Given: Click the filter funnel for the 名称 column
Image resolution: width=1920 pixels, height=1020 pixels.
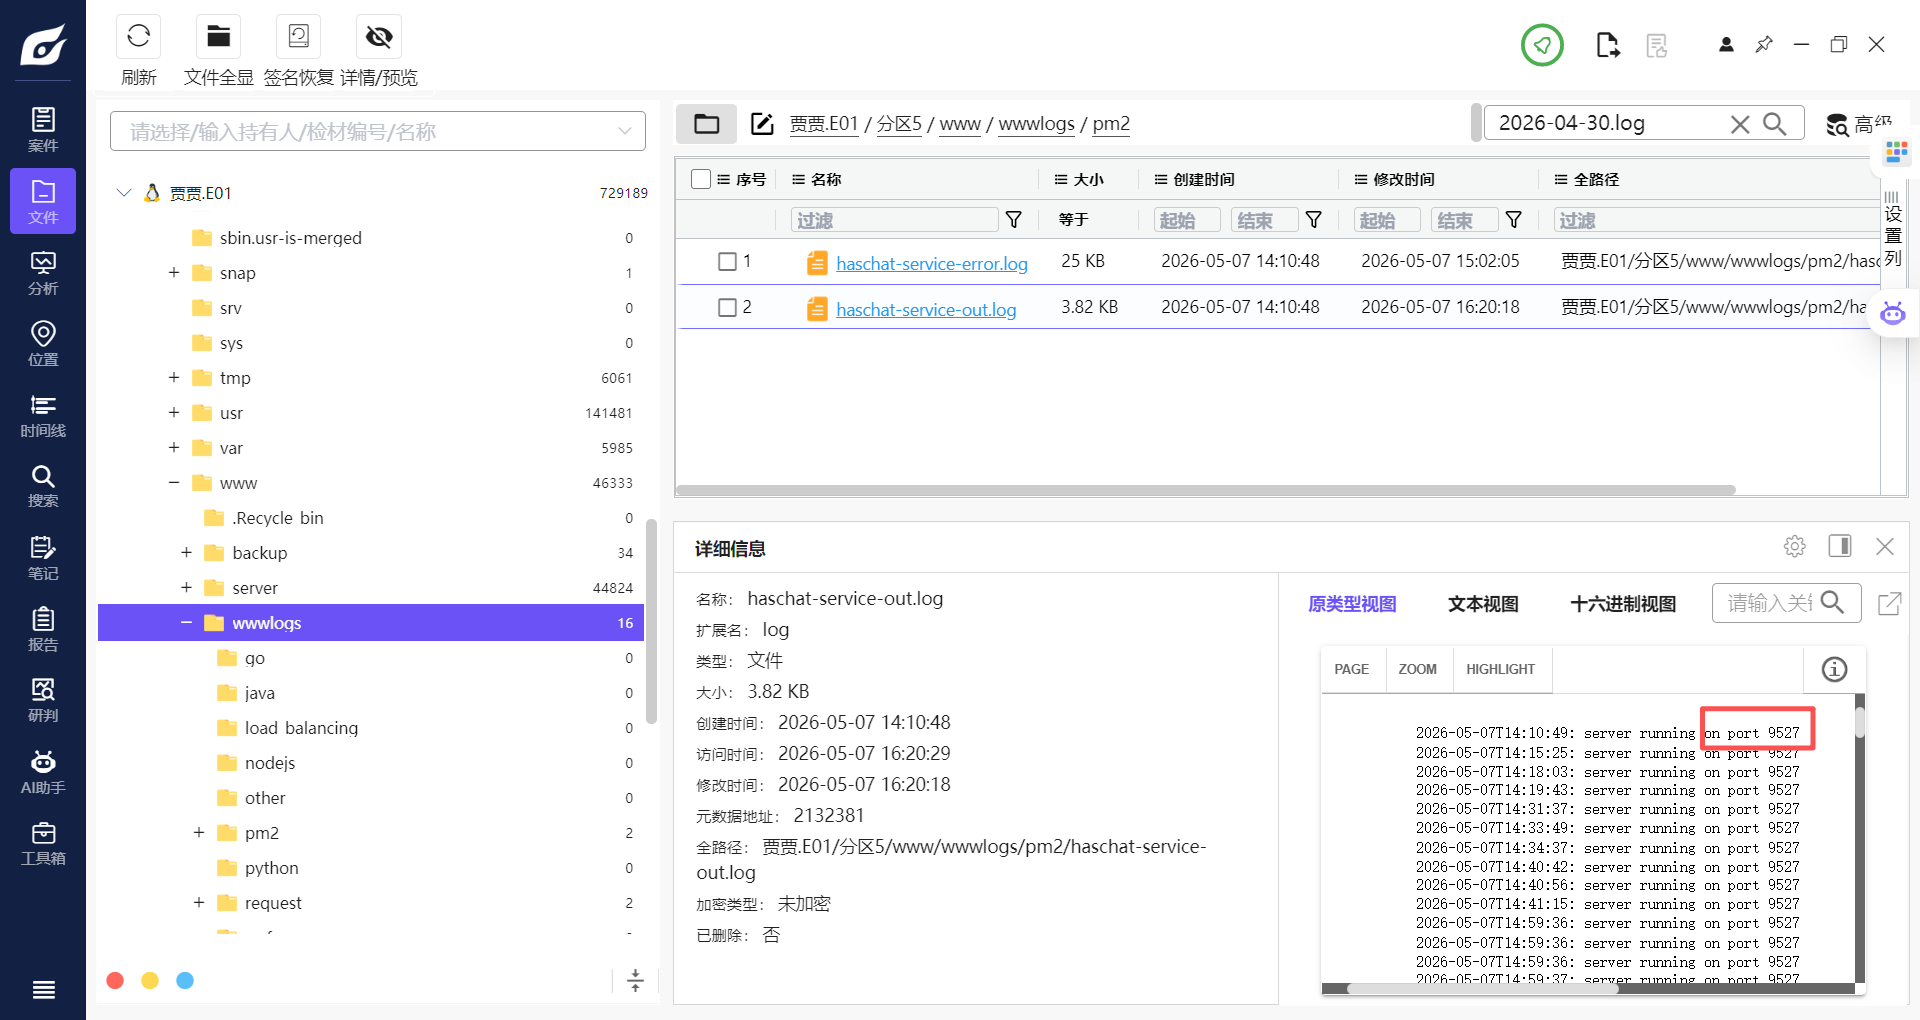Looking at the screenshot, I should [1014, 220].
